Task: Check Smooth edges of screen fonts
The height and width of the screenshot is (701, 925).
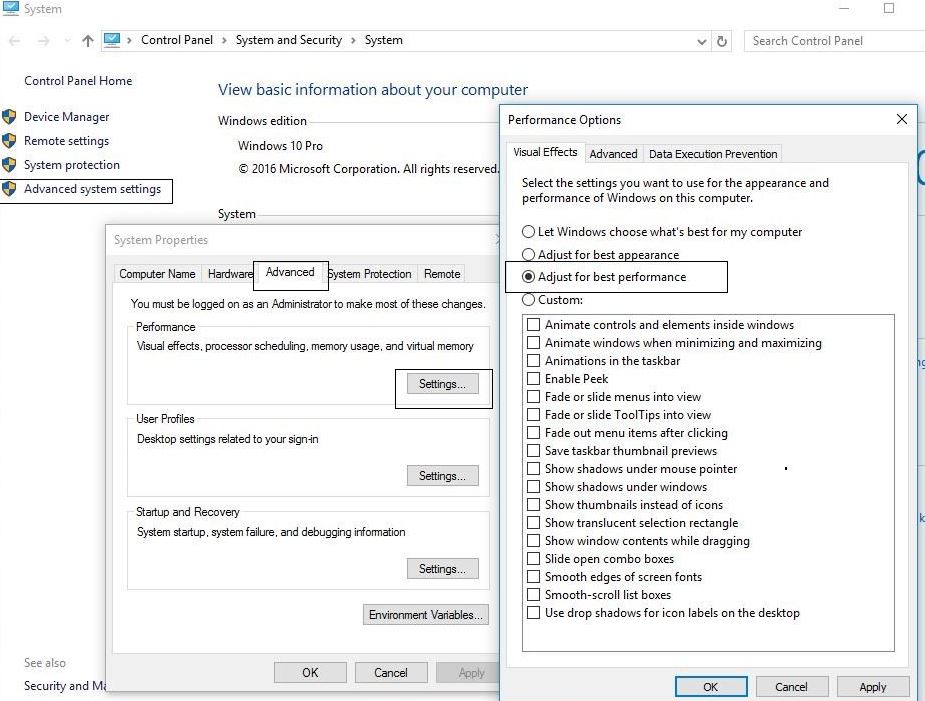Action: 534,577
